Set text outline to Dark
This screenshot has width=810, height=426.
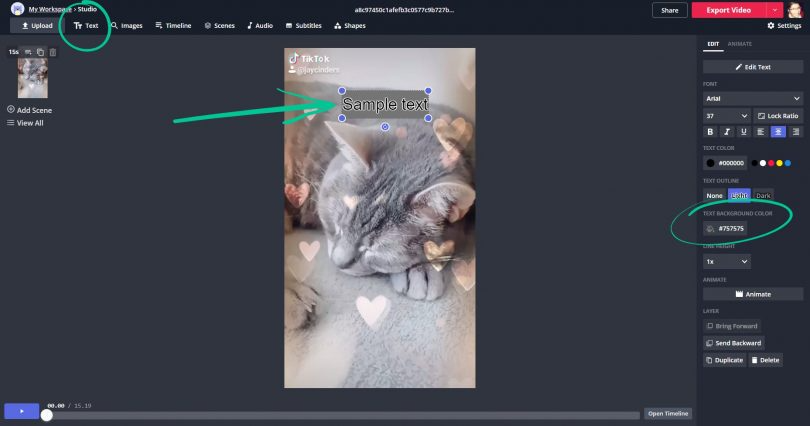click(763, 195)
